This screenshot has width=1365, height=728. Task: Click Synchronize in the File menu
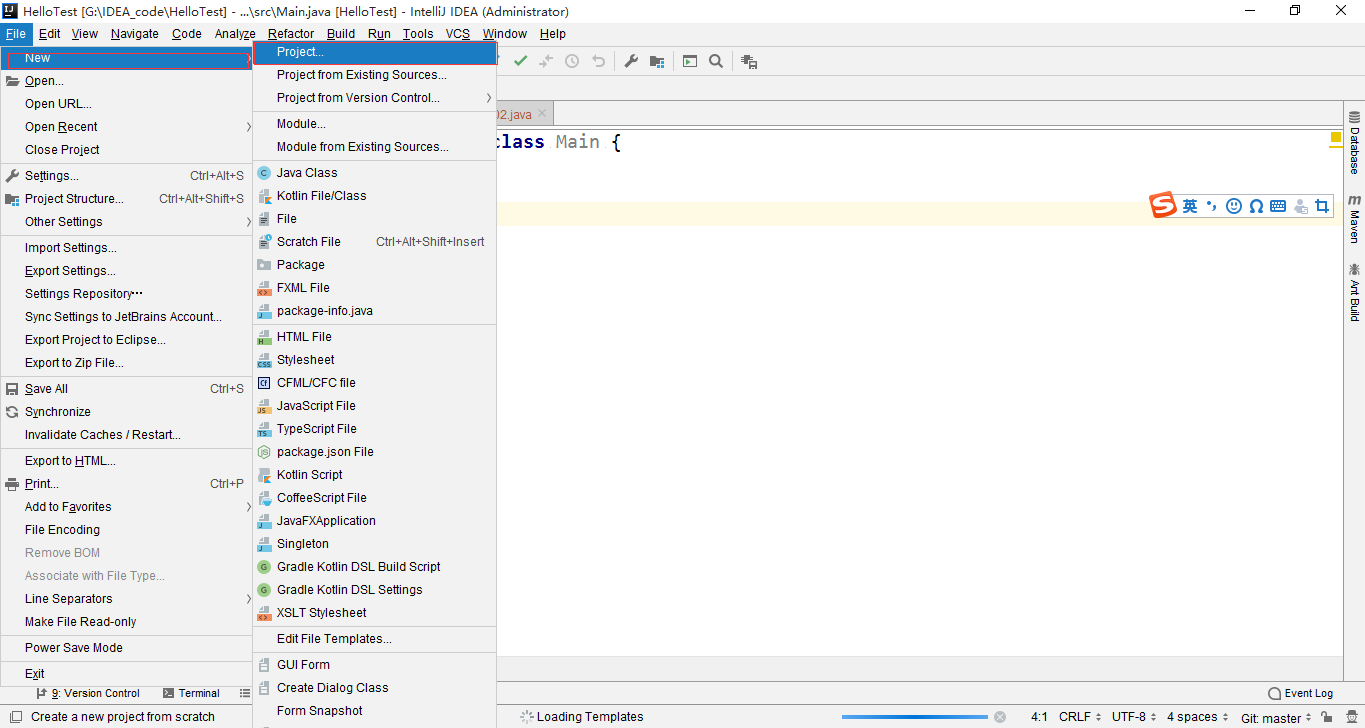coord(128,412)
